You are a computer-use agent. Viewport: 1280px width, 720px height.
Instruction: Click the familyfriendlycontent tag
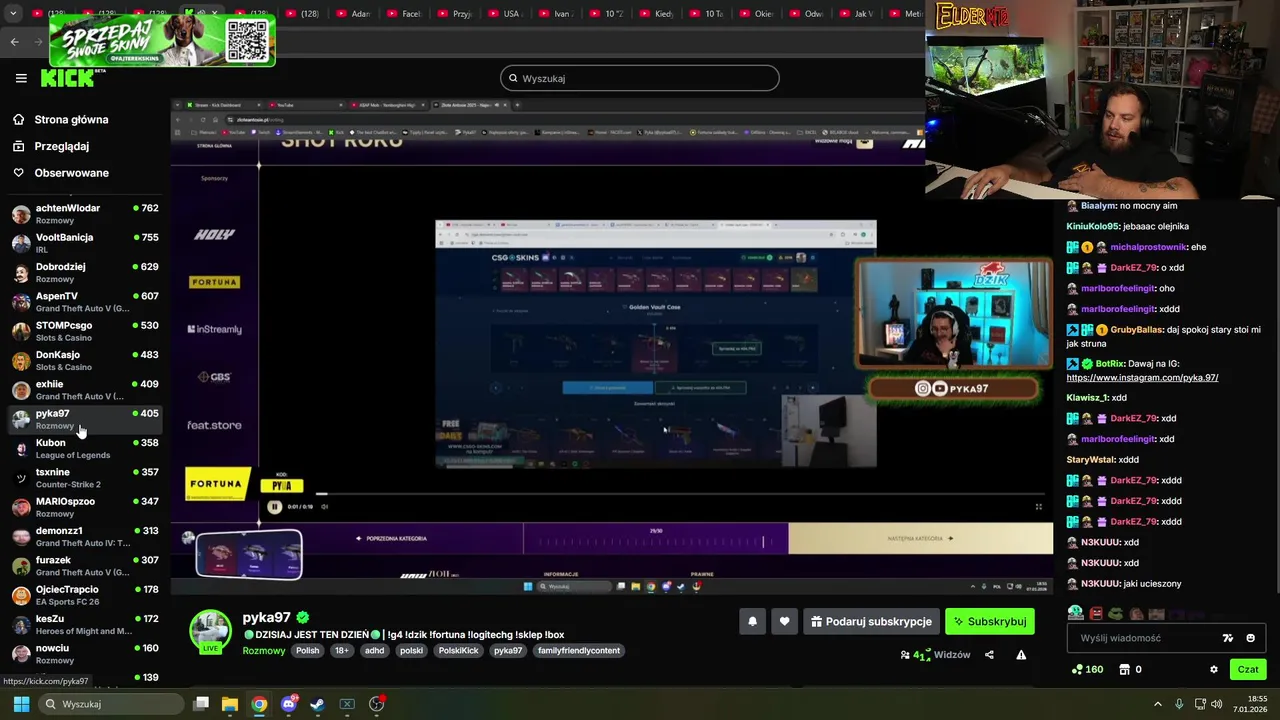click(x=579, y=651)
